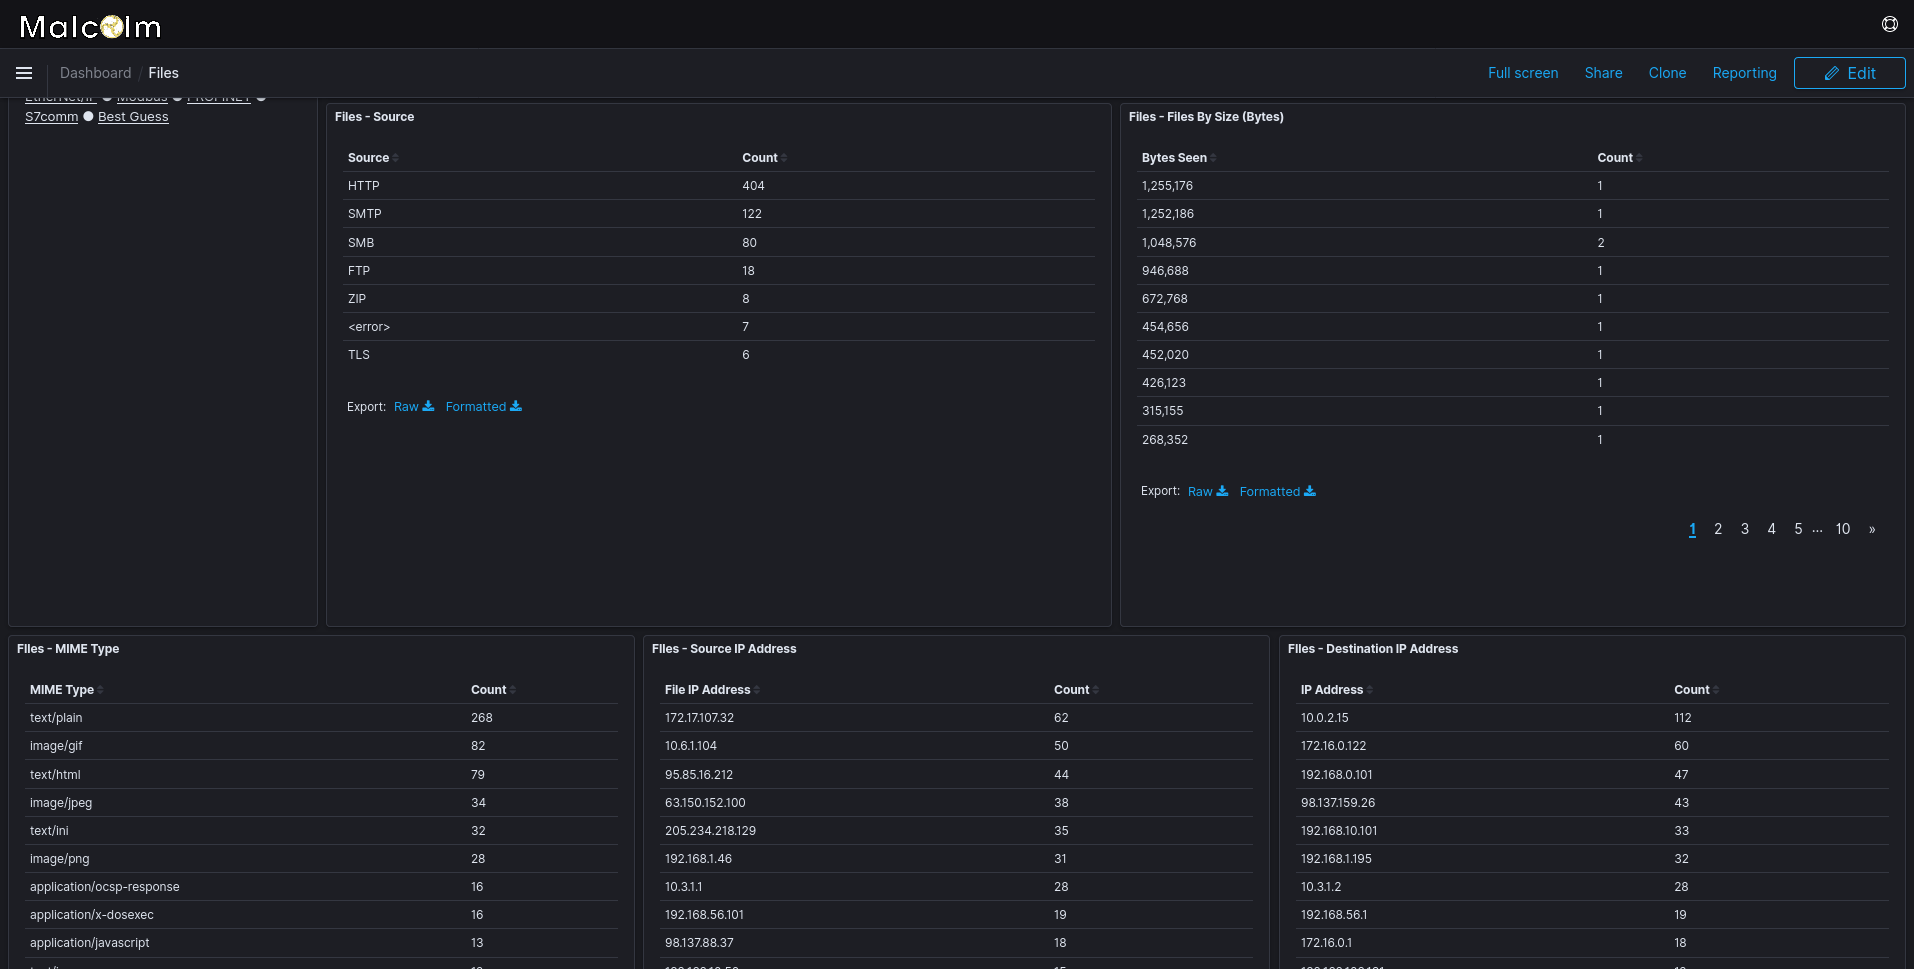
Task: Open the help icon in top right
Action: [x=1889, y=24]
